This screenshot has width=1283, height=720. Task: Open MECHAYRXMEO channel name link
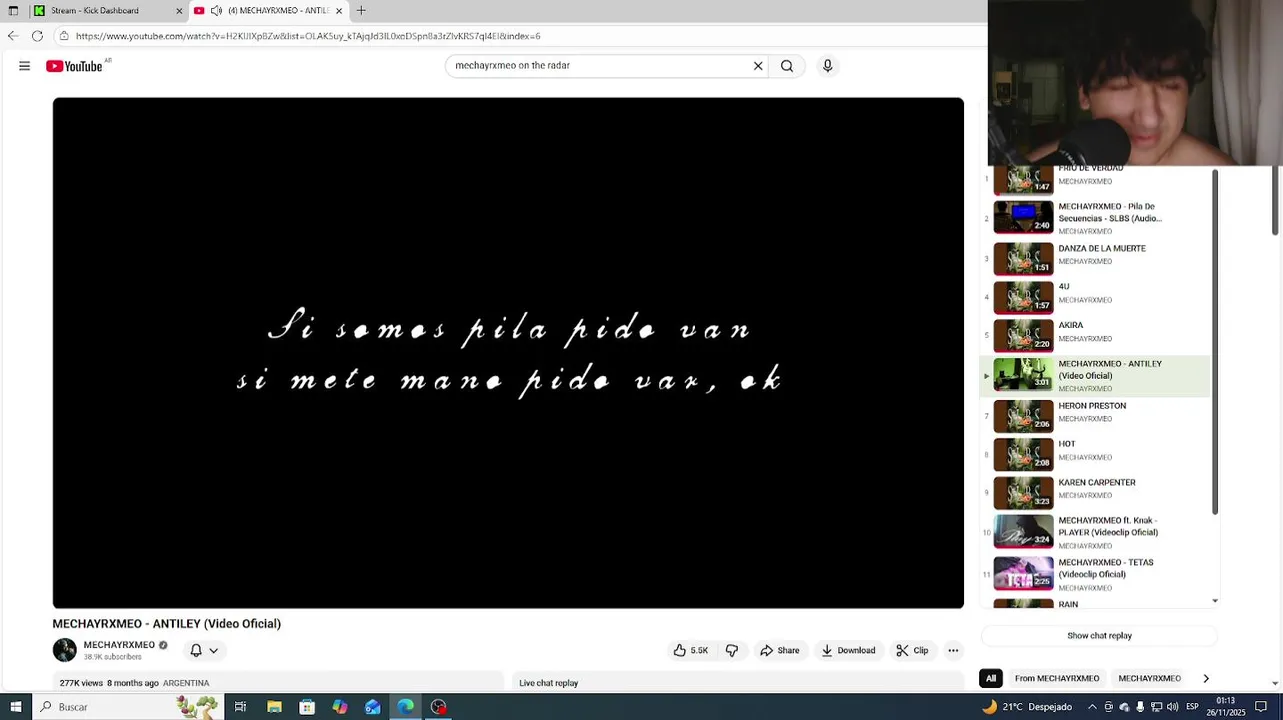[119, 645]
